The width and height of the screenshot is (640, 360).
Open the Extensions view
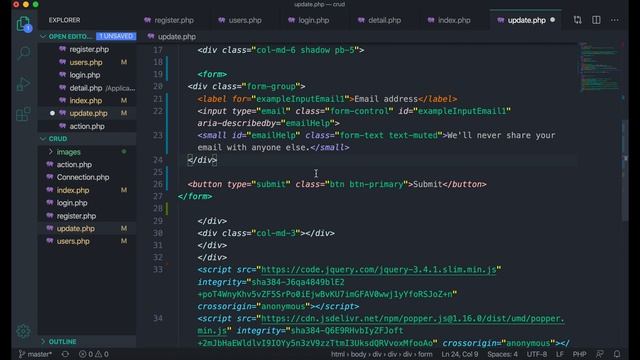pyautogui.click(x=24, y=114)
